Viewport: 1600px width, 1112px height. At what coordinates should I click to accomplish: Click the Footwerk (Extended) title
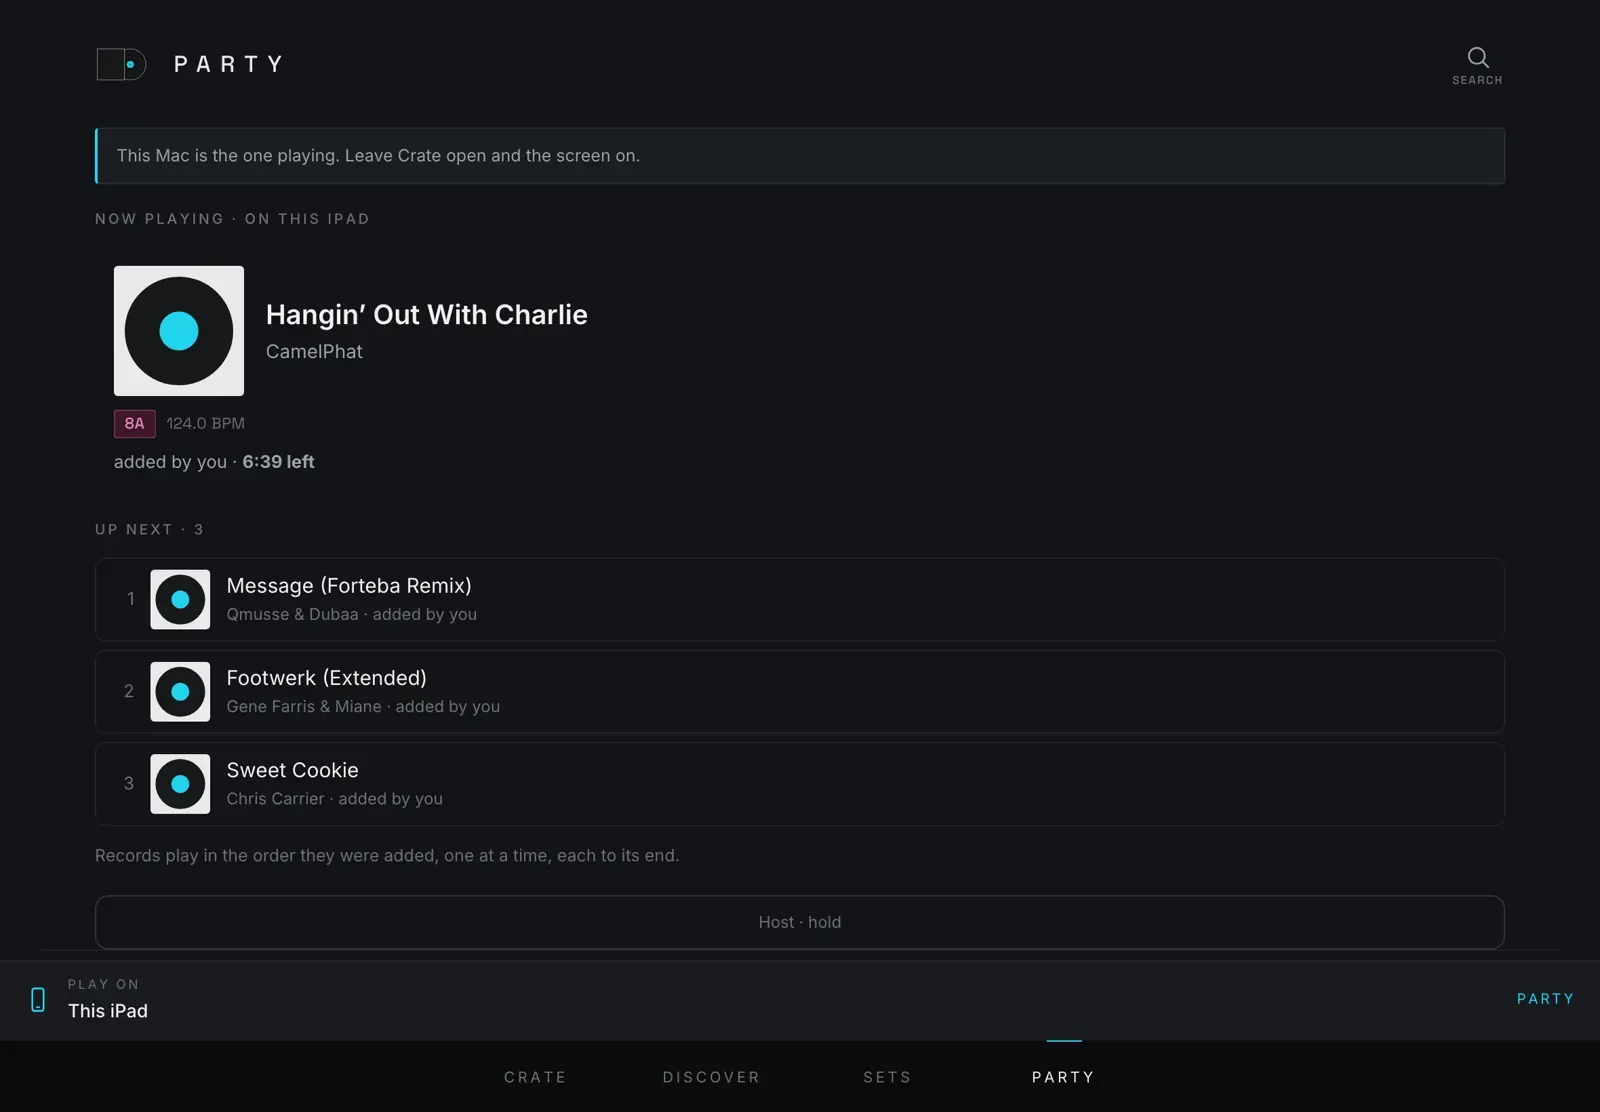coord(326,678)
